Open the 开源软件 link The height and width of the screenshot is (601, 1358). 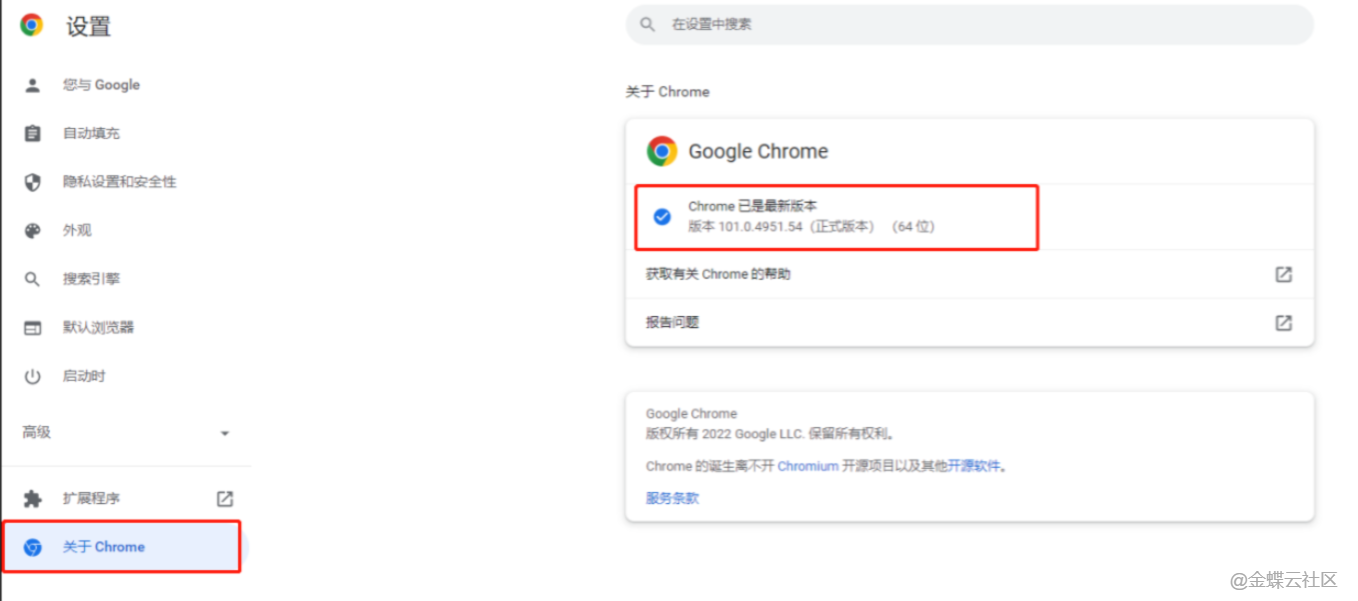pos(974,466)
